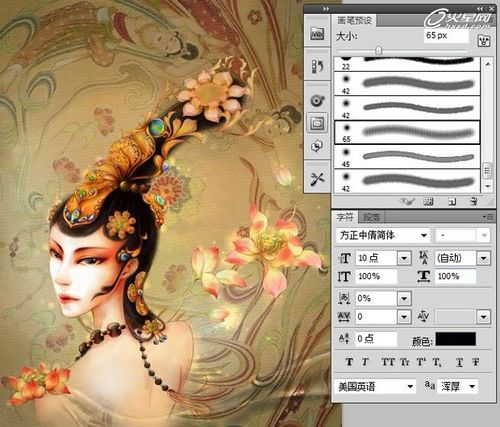
Task: Open the Preset Manager icon
Action: 428,201
